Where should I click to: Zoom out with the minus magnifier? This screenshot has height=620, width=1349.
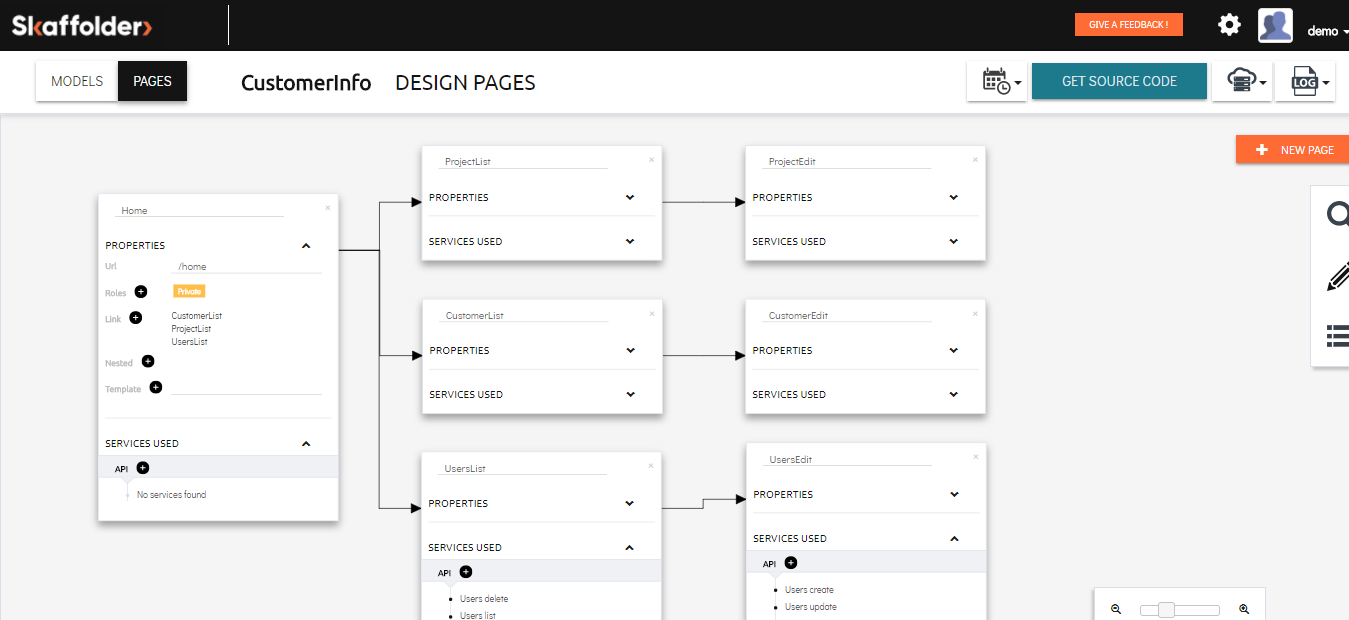click(x=1116, y=609)
